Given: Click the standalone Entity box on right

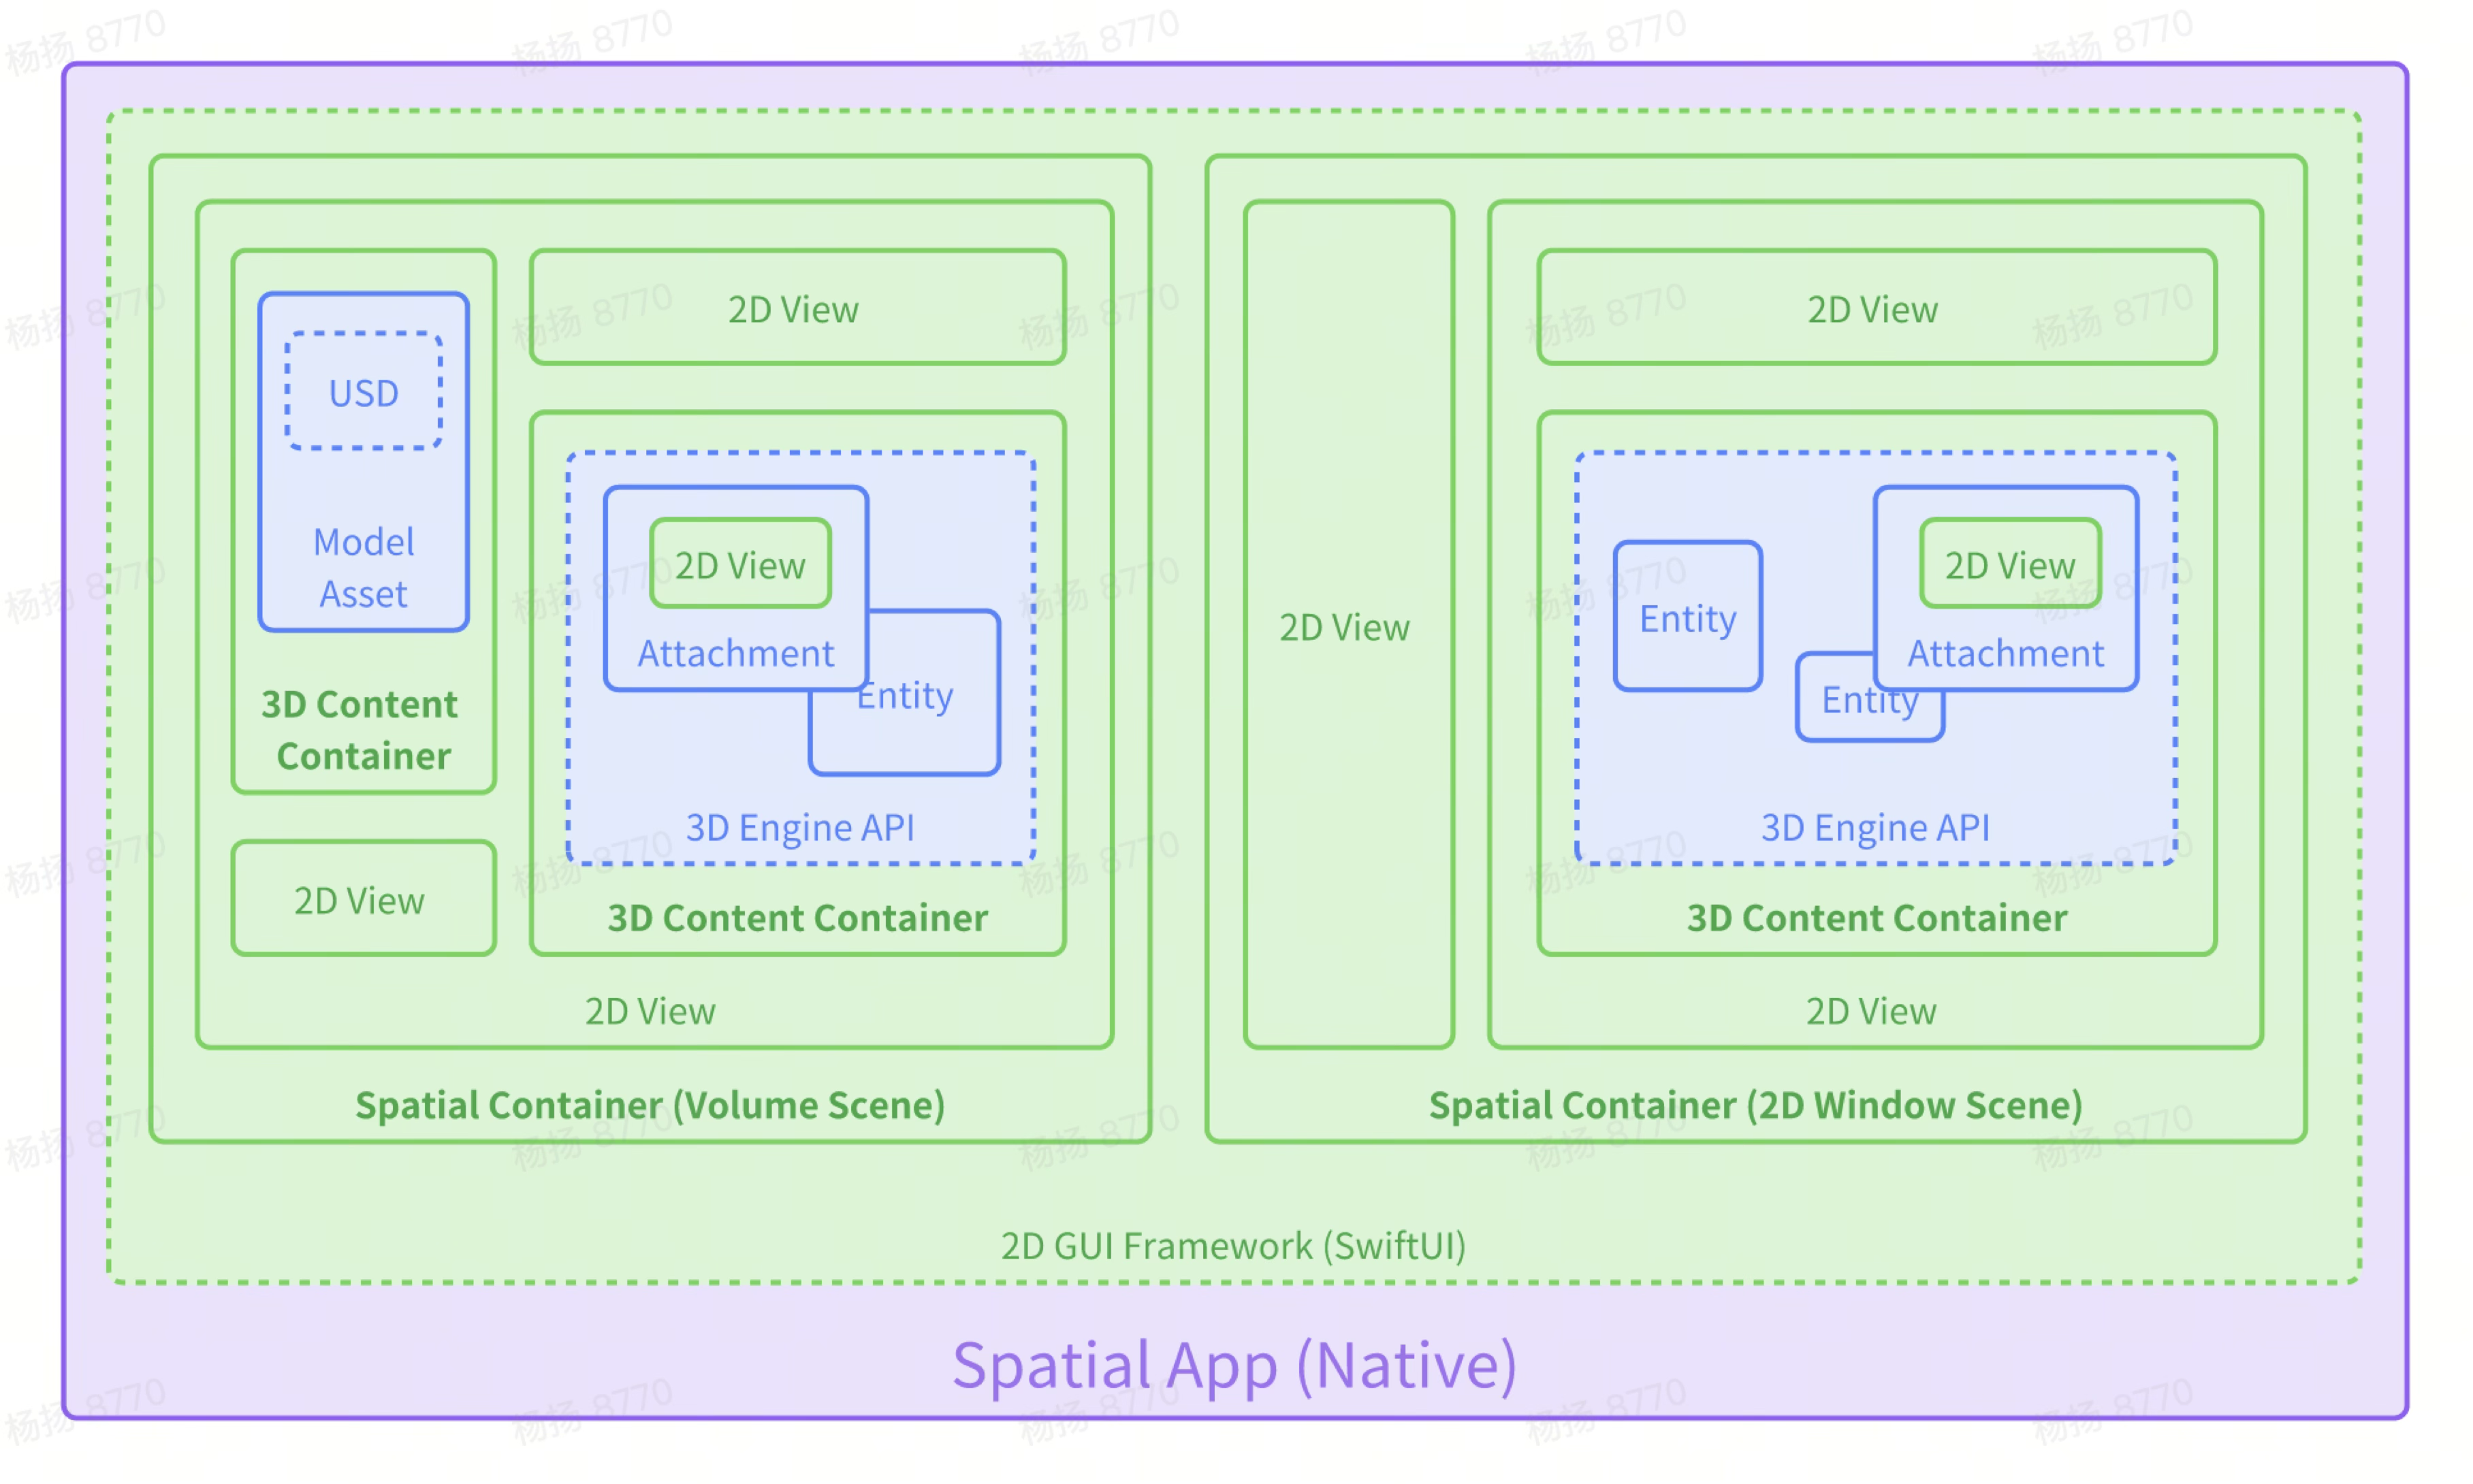Looking at the screenshot, I should click(x=1687, y=618).
